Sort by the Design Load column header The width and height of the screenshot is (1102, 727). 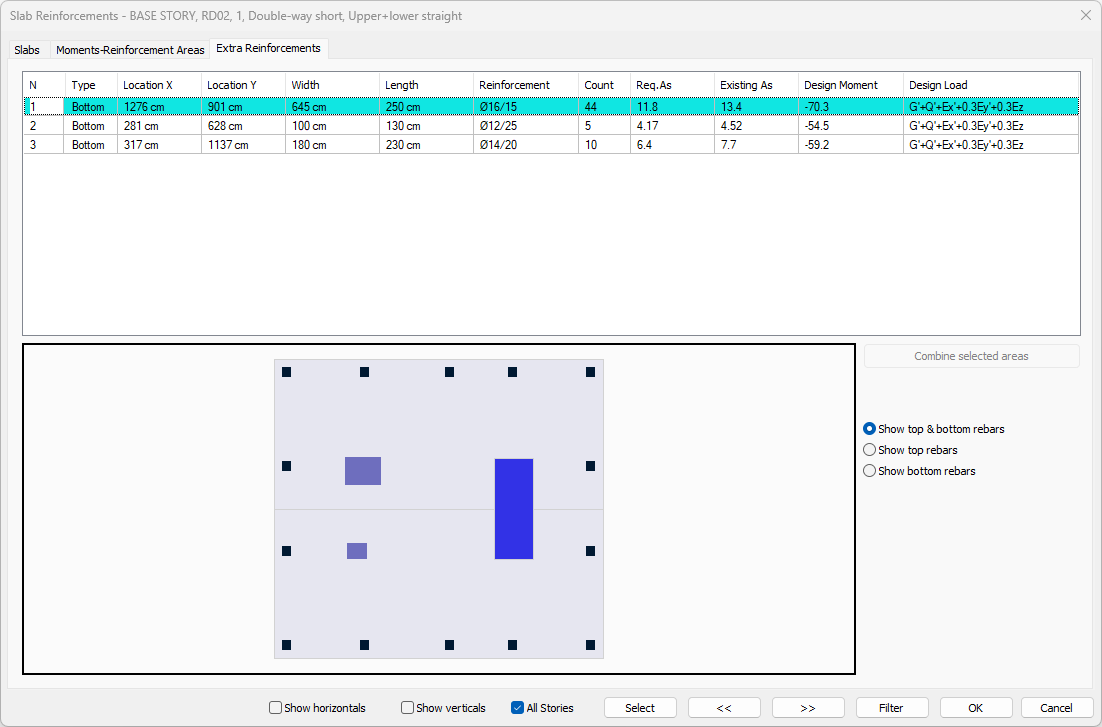[x=991, y=85]
